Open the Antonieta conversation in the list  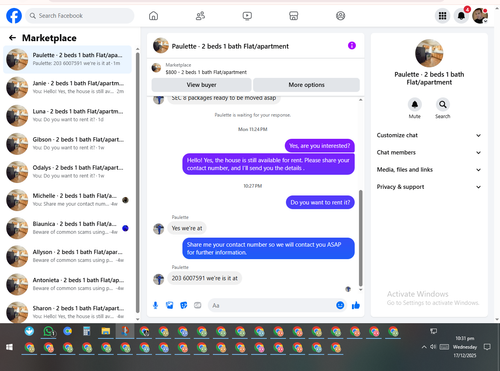(67, 284)
